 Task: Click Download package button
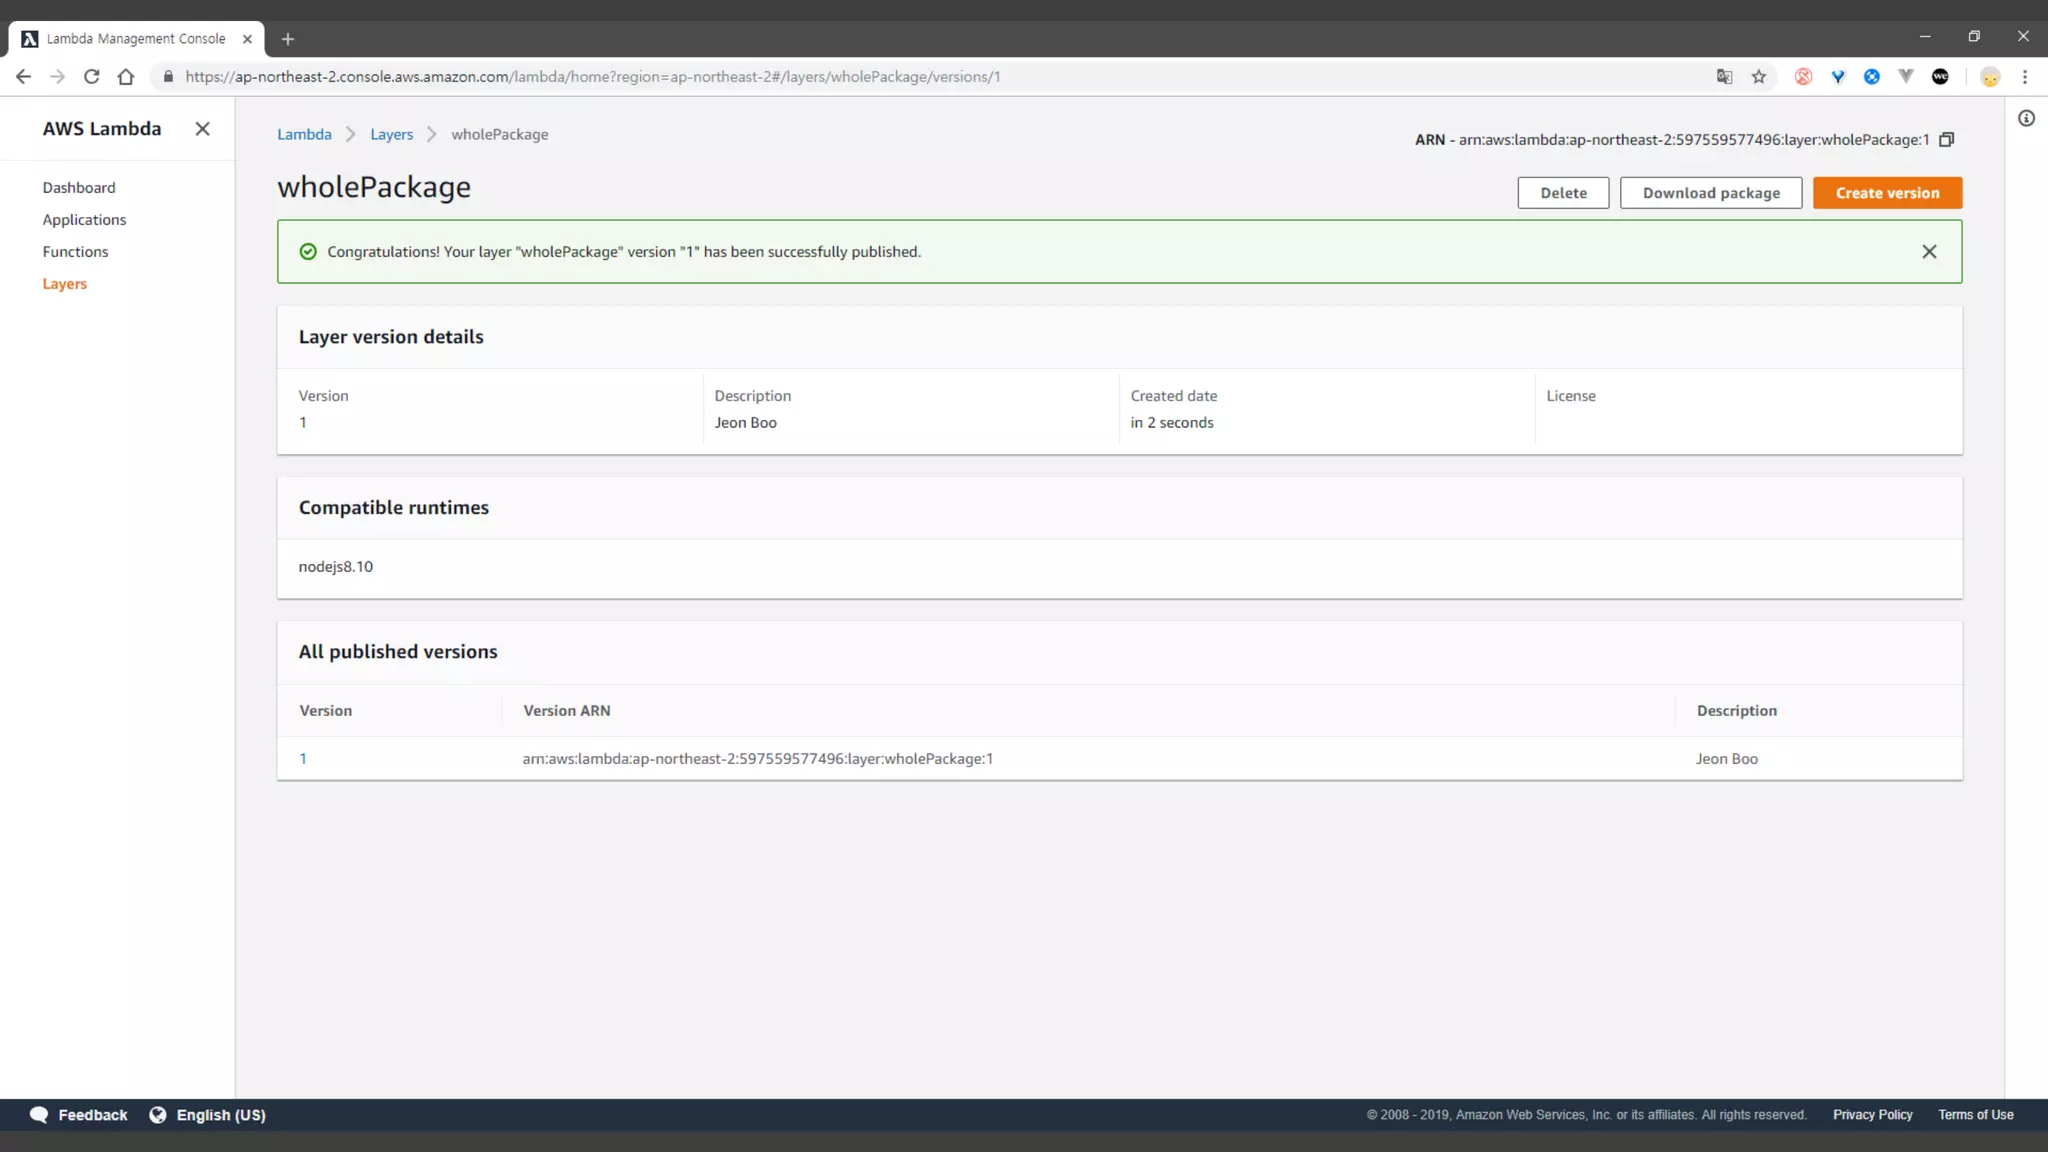tap(1710, 193)
